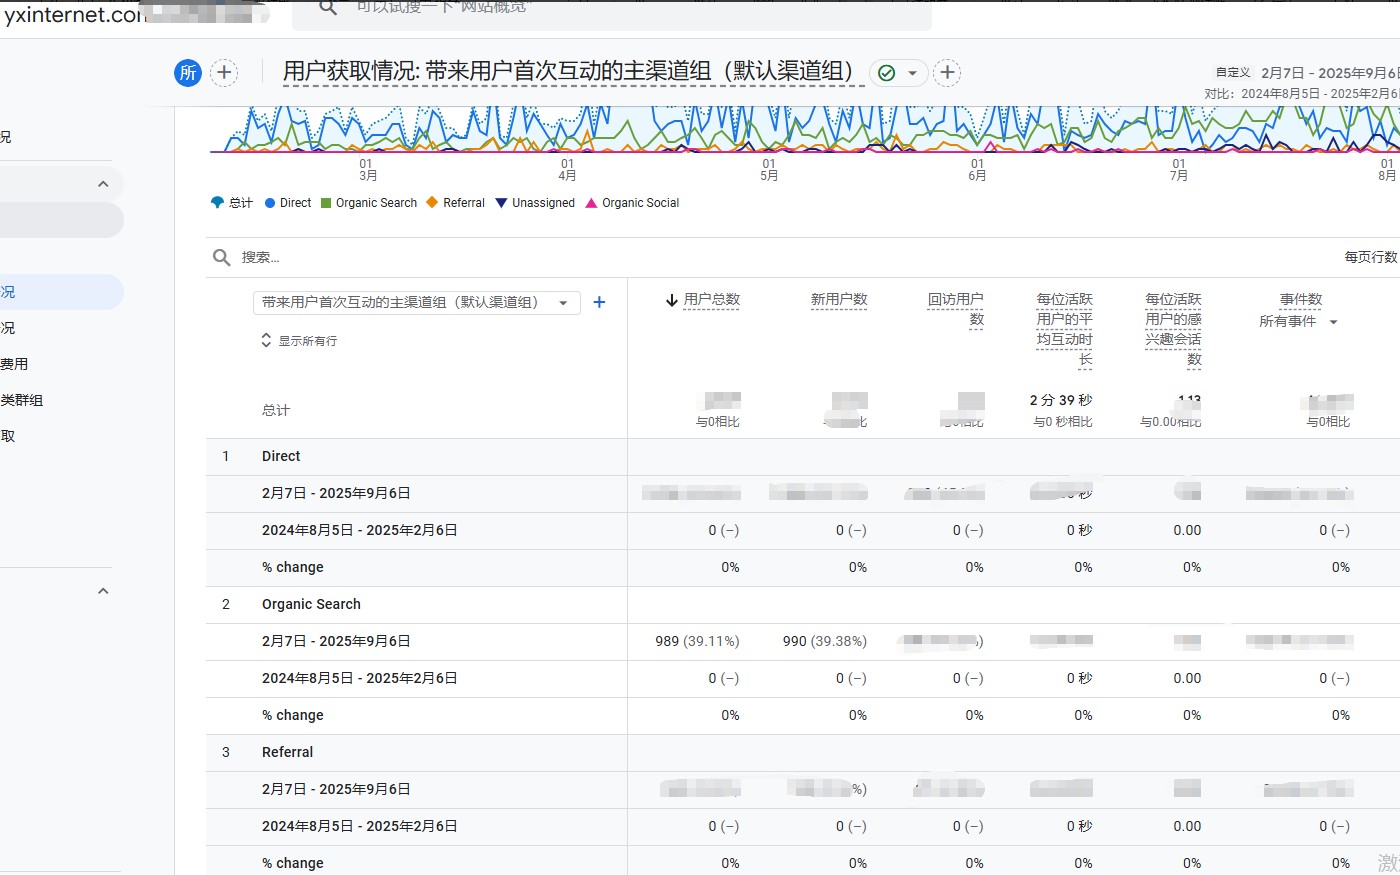Add a comparison with the plus next to '所'
Image resolution: width=1400 pixels, height=875 pixels.
click(x=225, y=73)
